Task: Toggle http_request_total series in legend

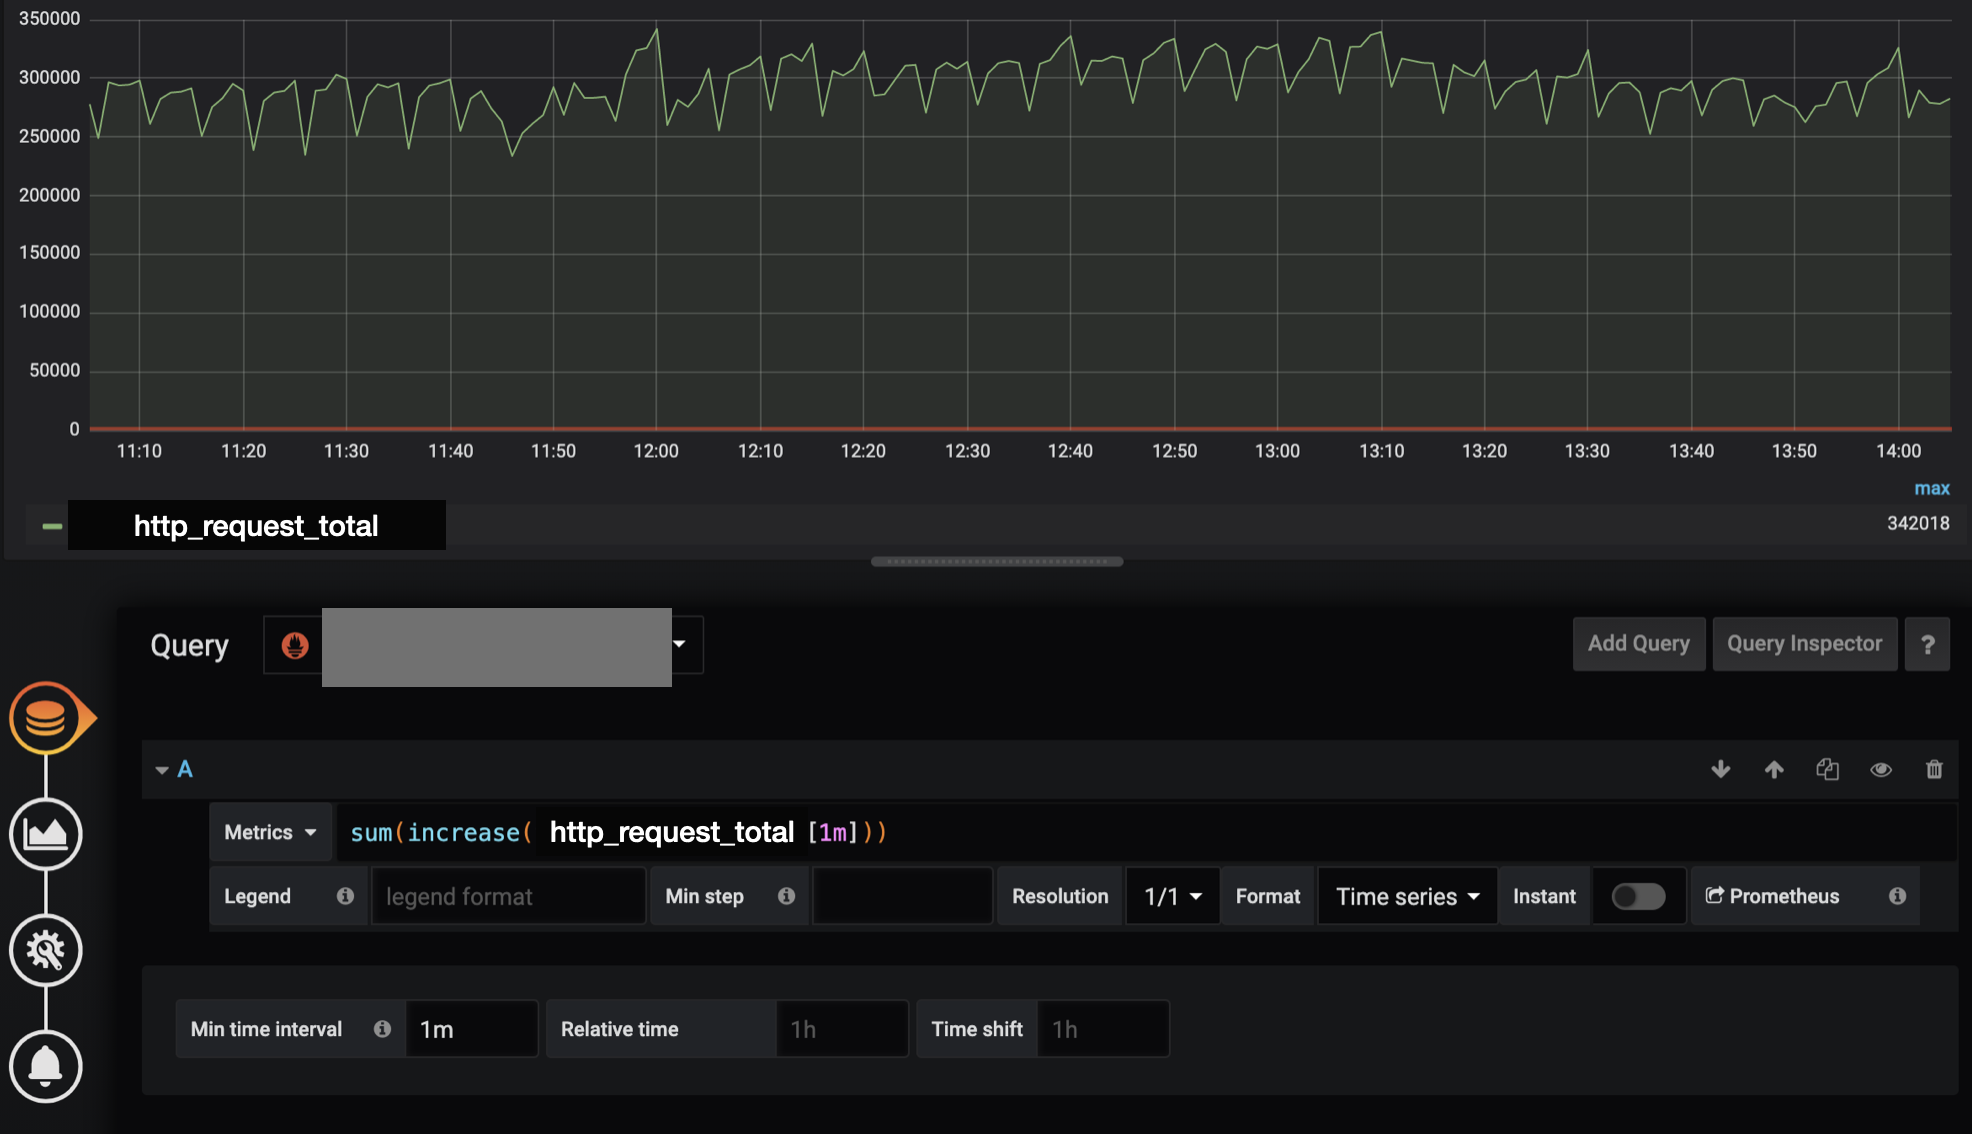Action: [256, 526]
